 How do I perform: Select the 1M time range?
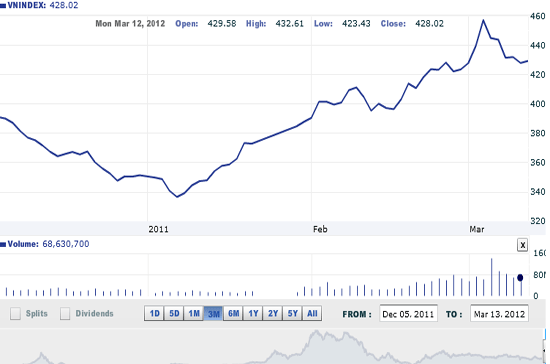[194, 314]
